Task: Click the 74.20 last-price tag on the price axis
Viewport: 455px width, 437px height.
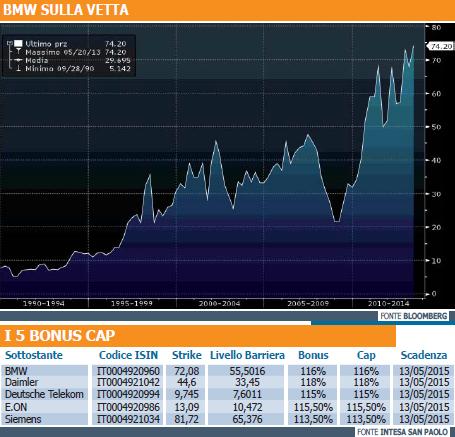Action: [x=441, y=46]
